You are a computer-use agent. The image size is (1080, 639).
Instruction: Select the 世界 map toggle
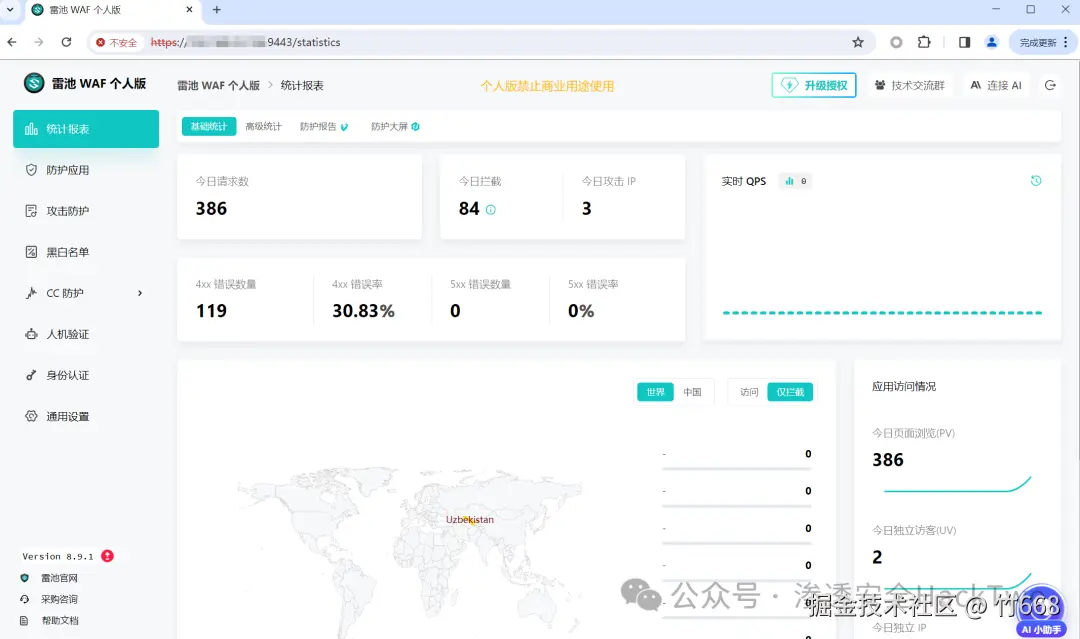[655, 392]
